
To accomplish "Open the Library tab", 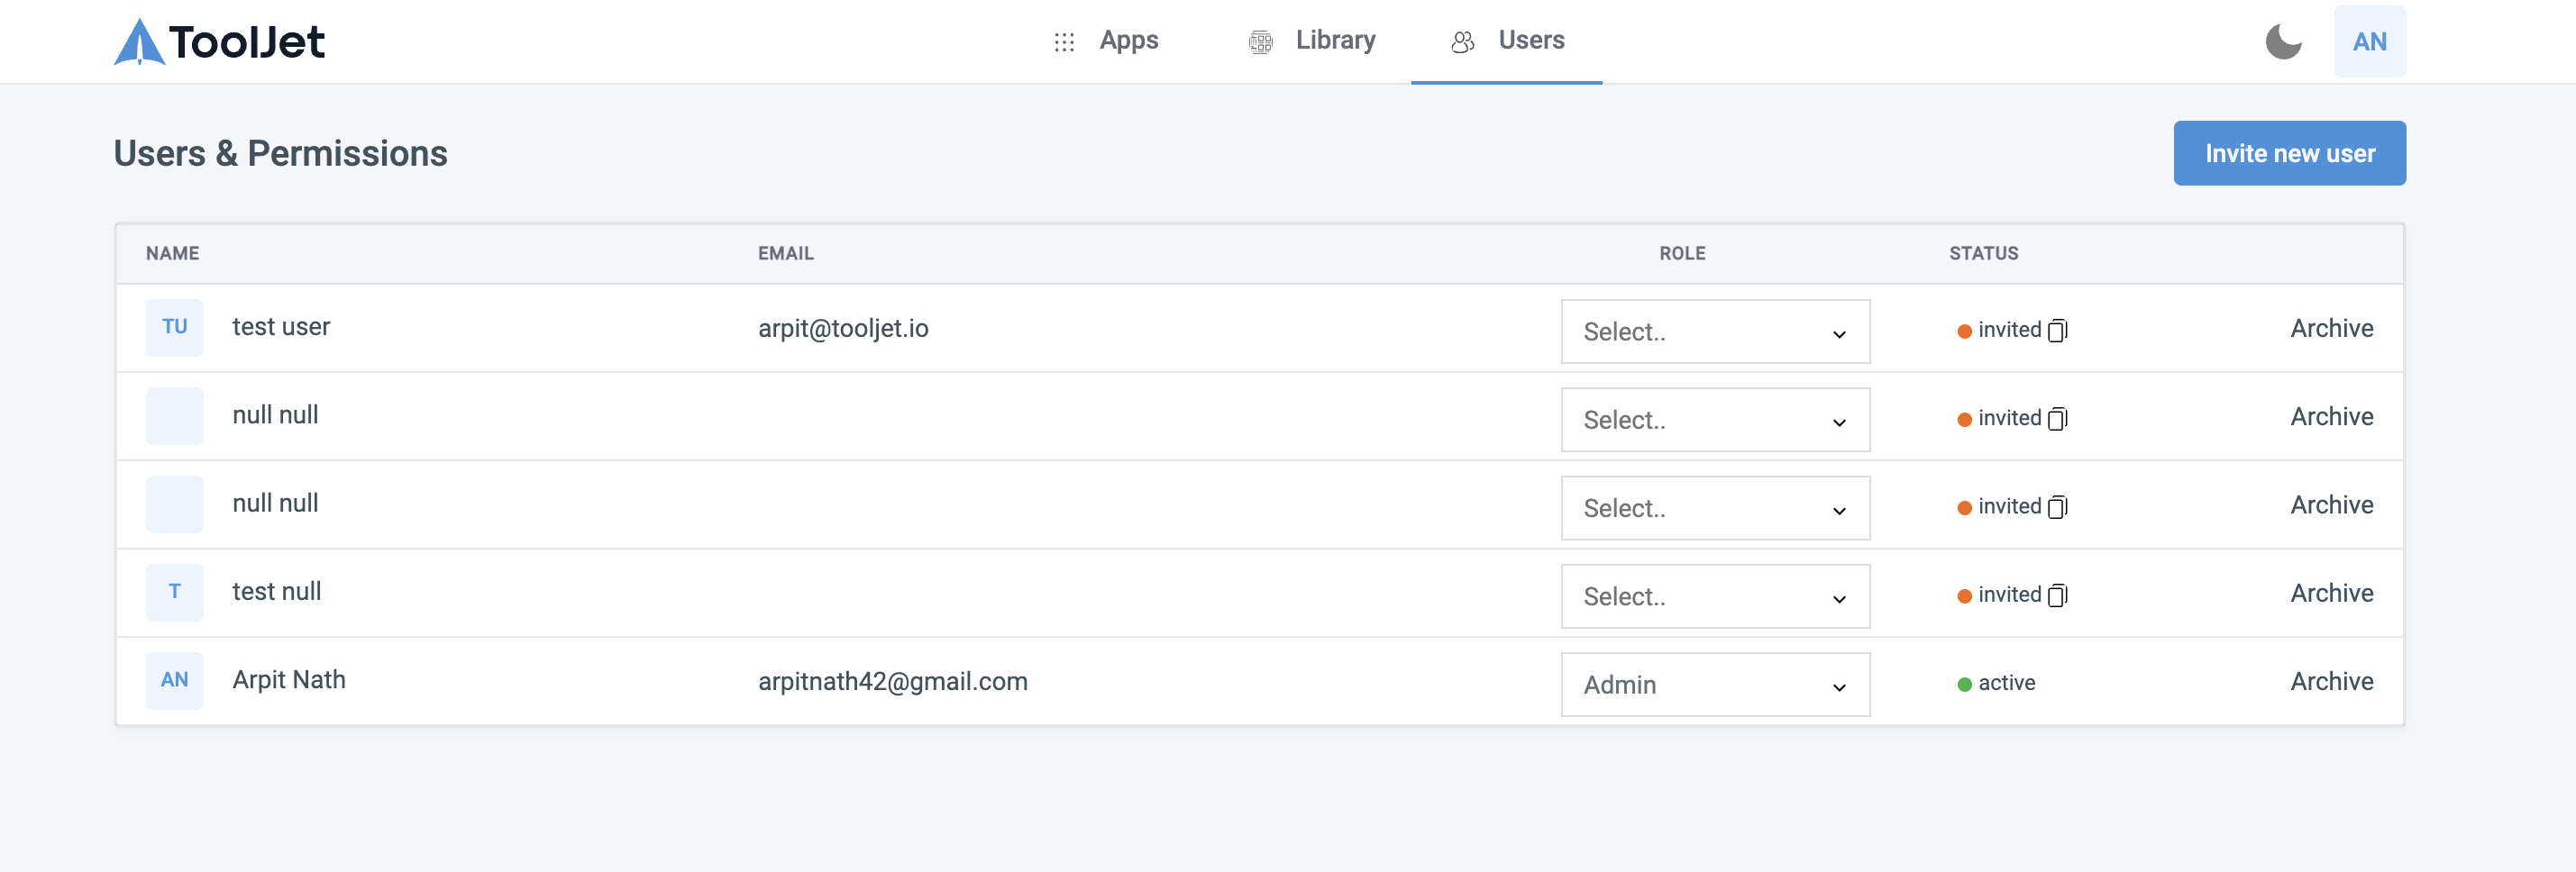I will click(1312, 40).
